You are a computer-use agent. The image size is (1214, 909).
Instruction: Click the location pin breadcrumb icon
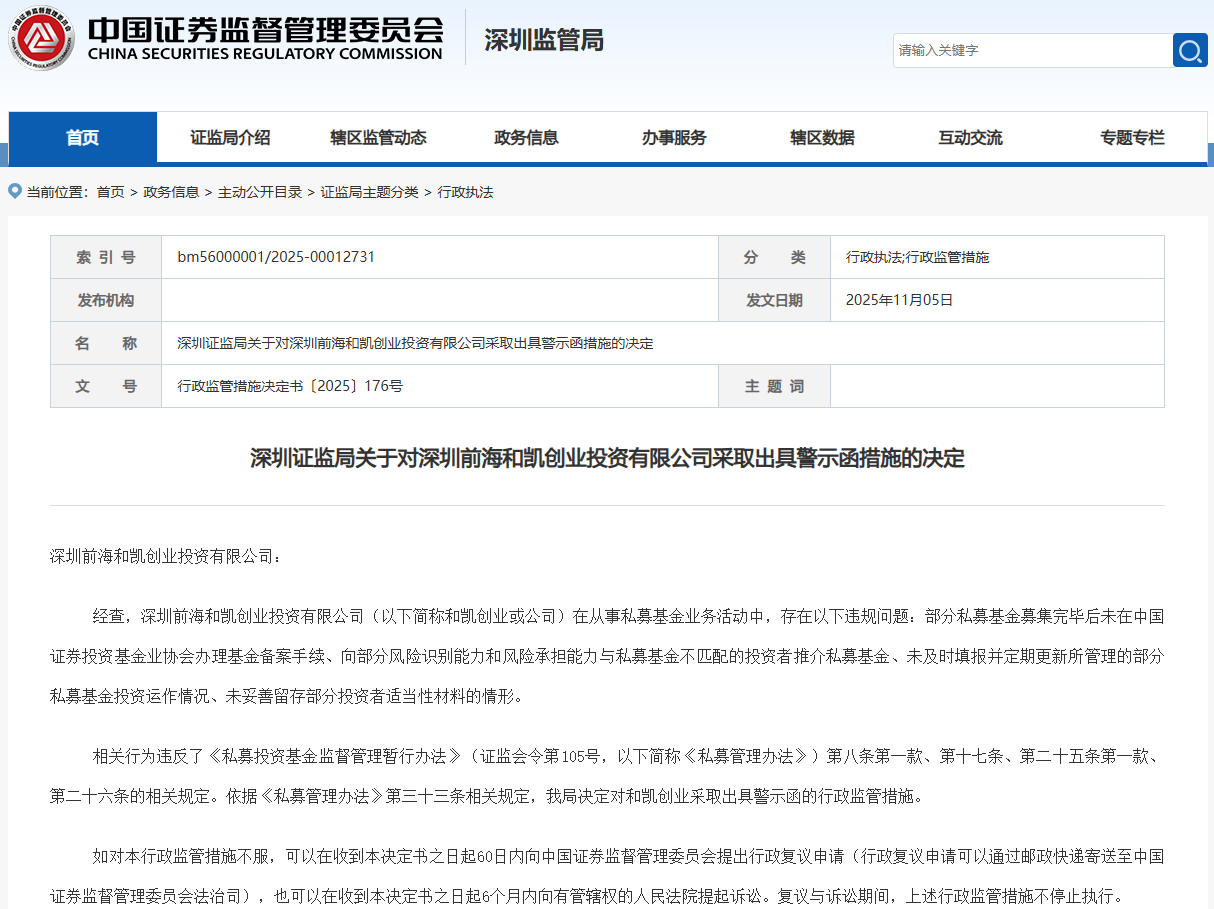coord(15,191)
